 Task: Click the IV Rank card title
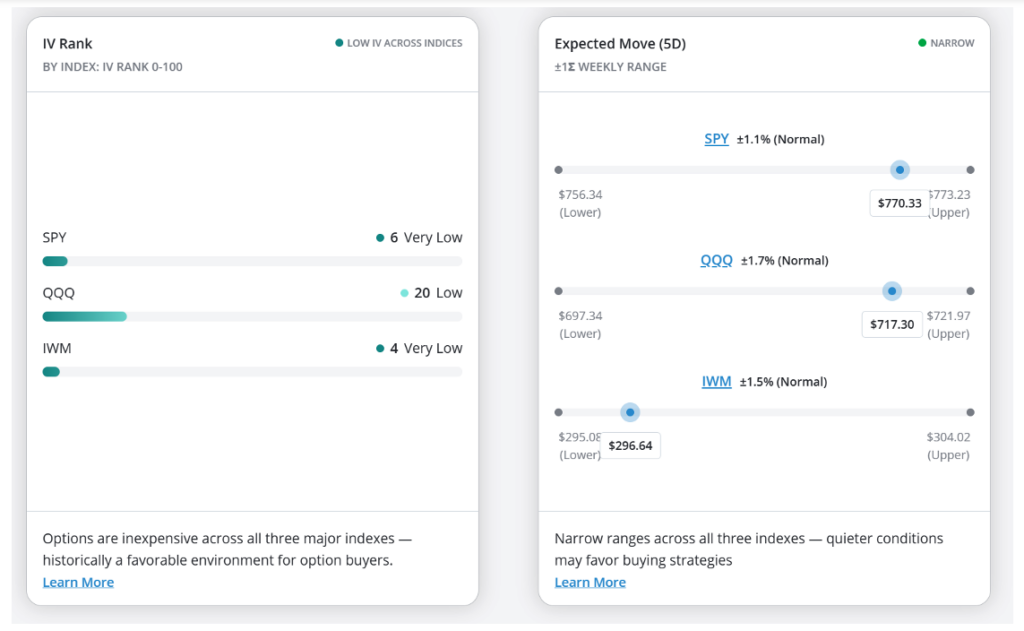point(67,44)
